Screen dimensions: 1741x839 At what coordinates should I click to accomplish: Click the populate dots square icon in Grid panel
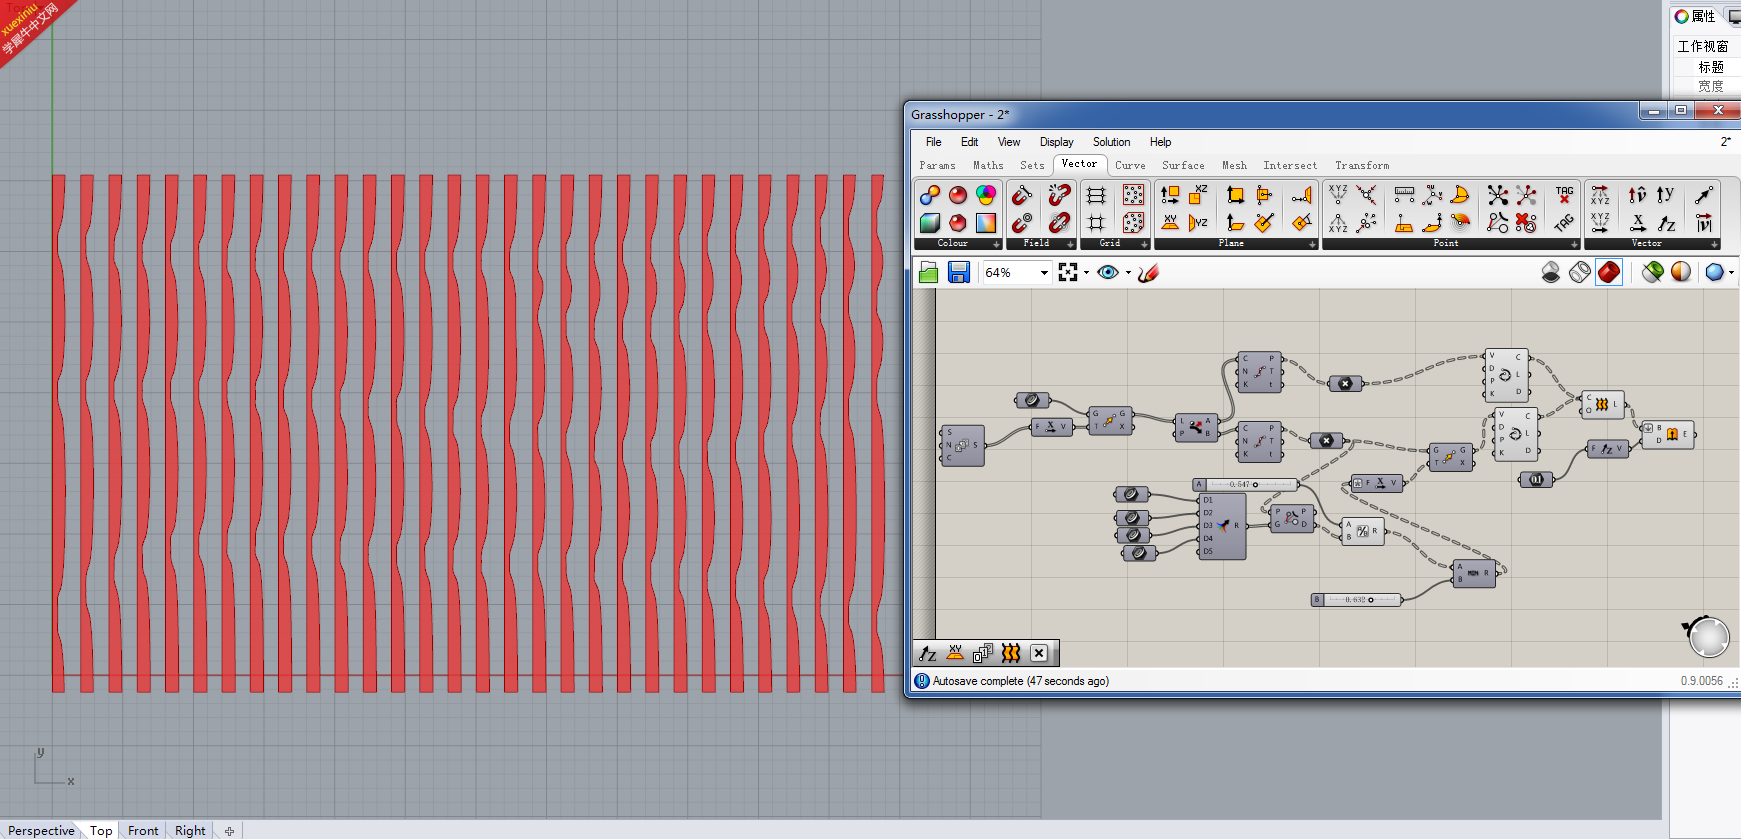pyautogui.click(x=1133, y=194)
